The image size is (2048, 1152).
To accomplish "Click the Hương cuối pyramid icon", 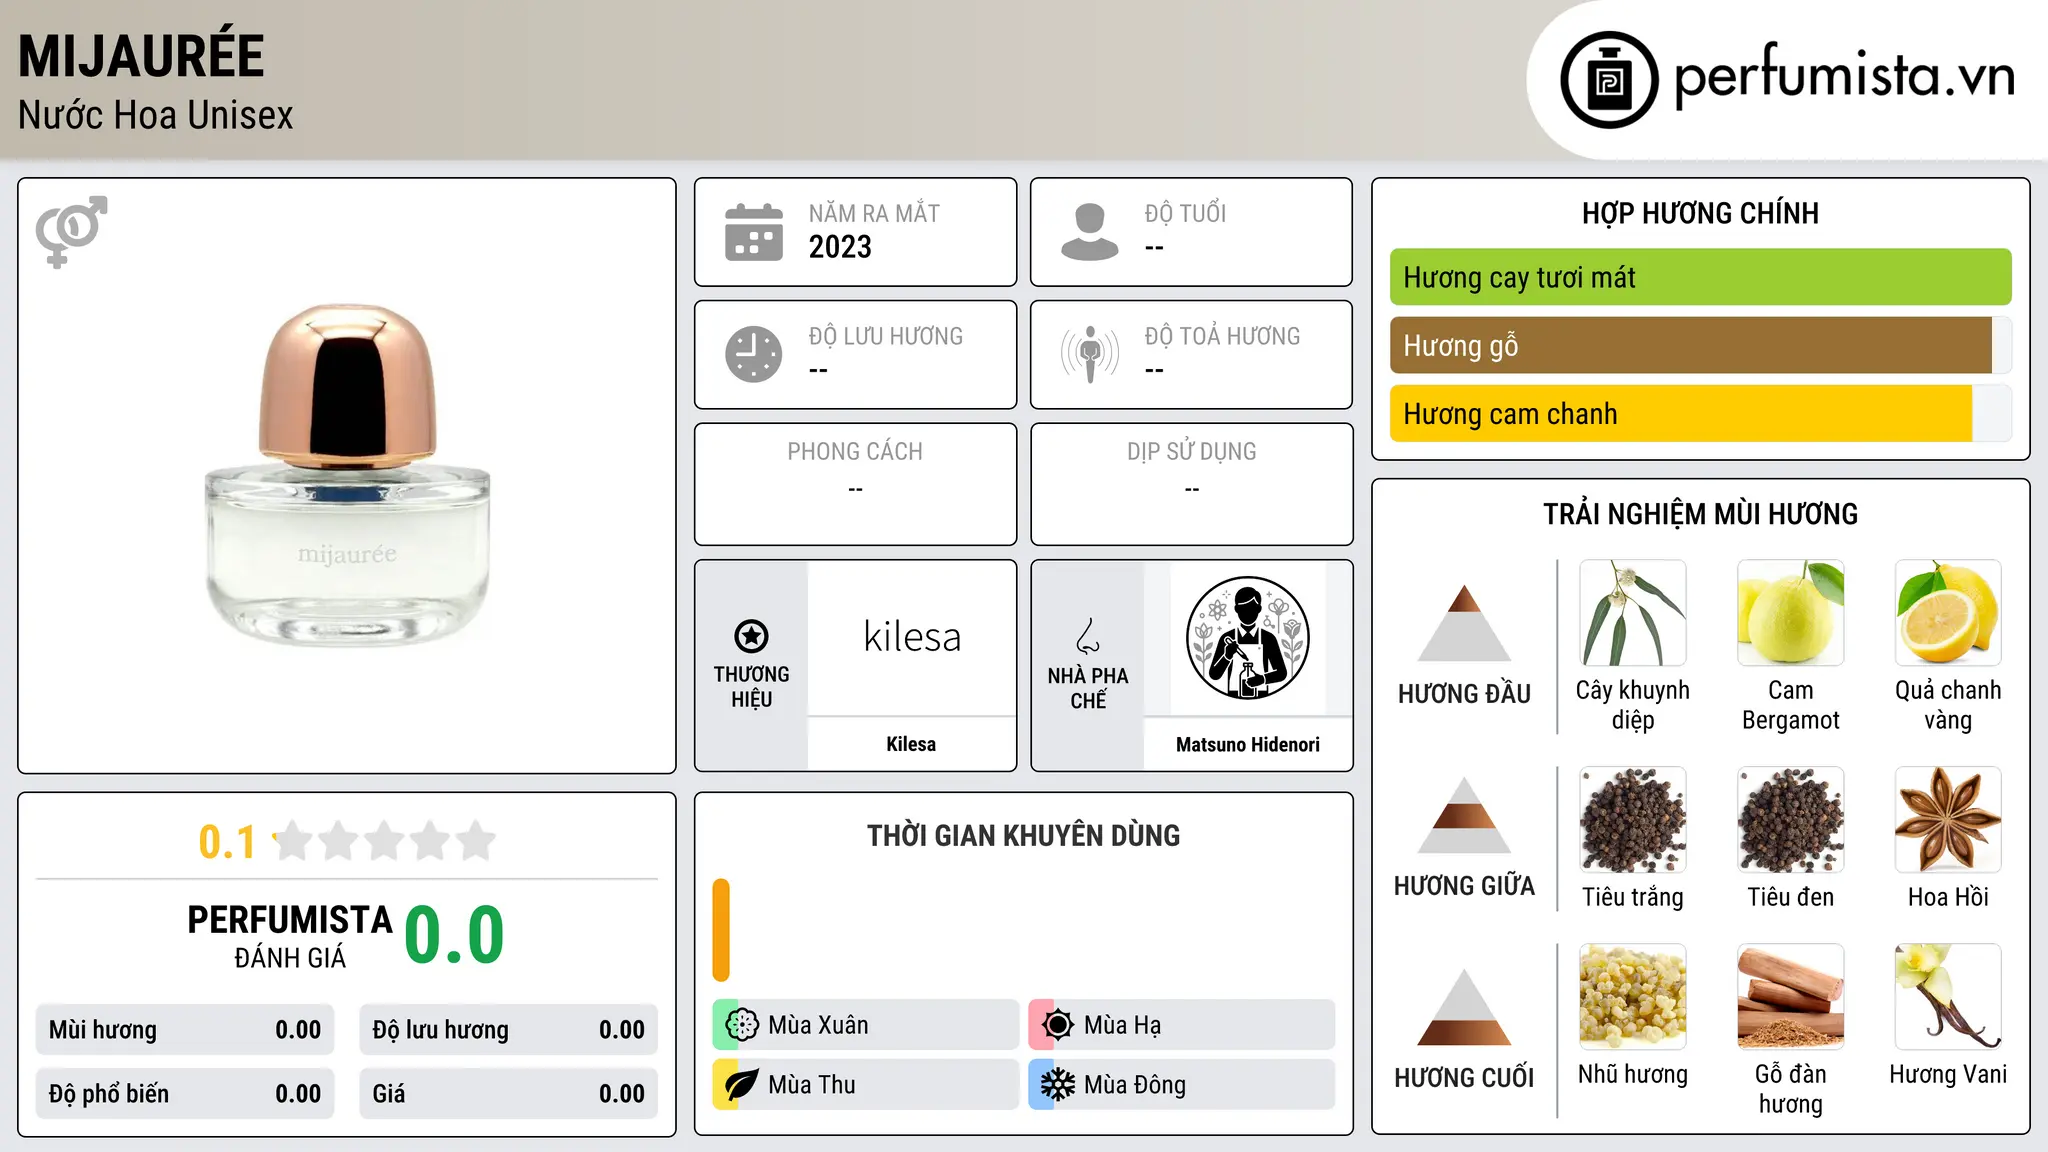I will [1464, 1007].
